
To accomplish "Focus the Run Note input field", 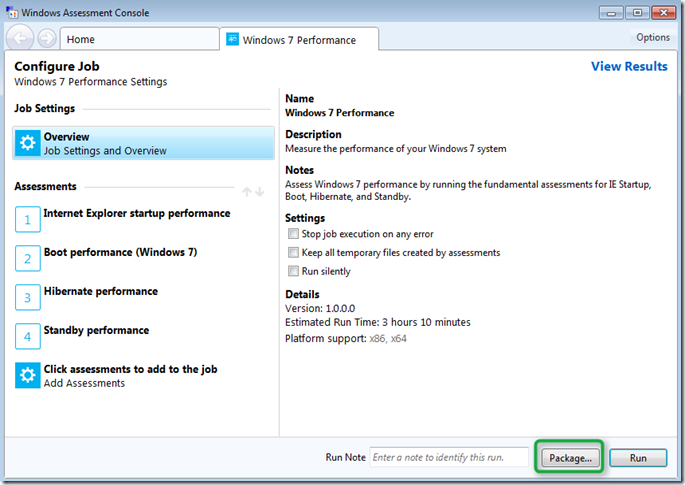I will coord(449,457).
